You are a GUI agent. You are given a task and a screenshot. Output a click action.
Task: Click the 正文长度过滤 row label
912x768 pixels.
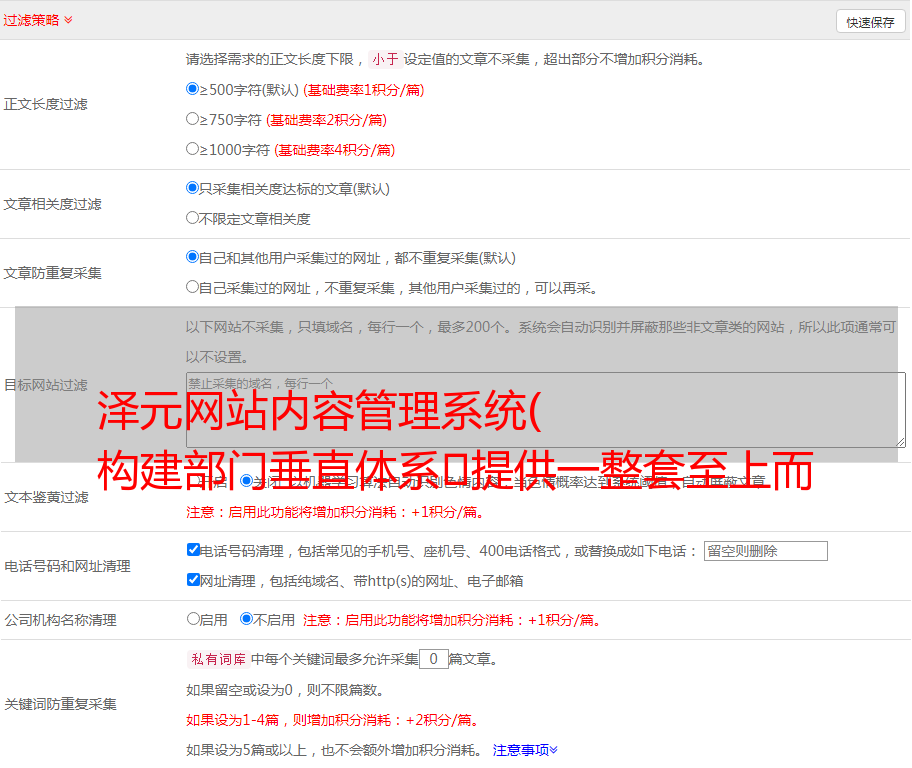(45, 104)
